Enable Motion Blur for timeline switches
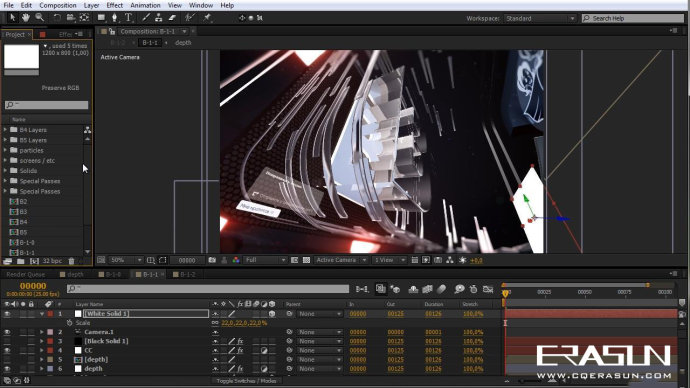The height and width of the screenshot is (388, 690). pyautogui.click(x=441, y=289)
